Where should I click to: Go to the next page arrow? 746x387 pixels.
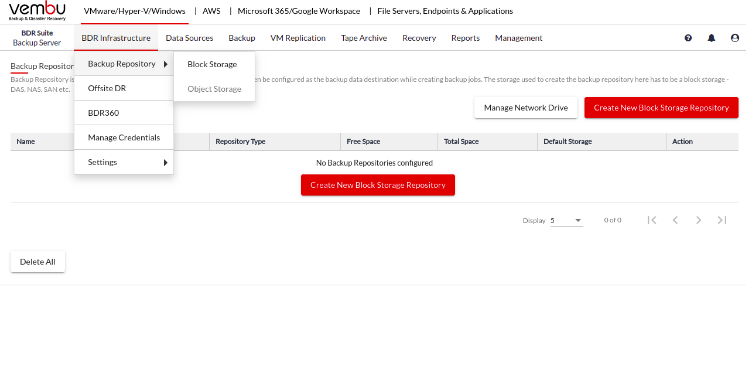click(698, 220)
